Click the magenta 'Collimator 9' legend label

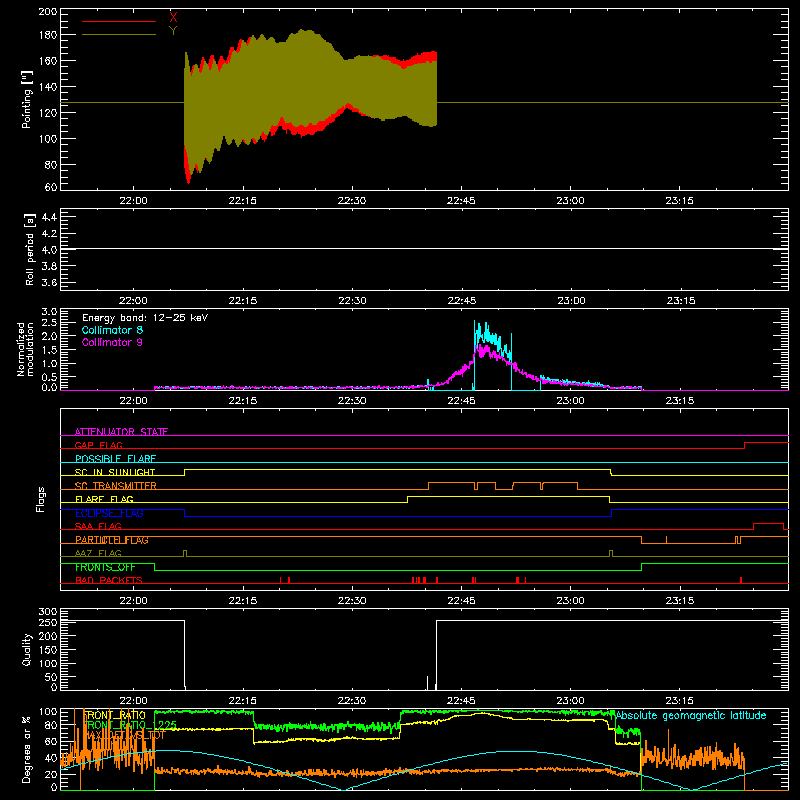112,342
